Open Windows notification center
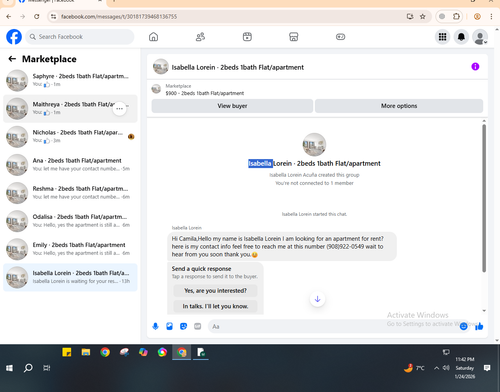Viewport: 500px width, 392px height. [x=487, y=368]
